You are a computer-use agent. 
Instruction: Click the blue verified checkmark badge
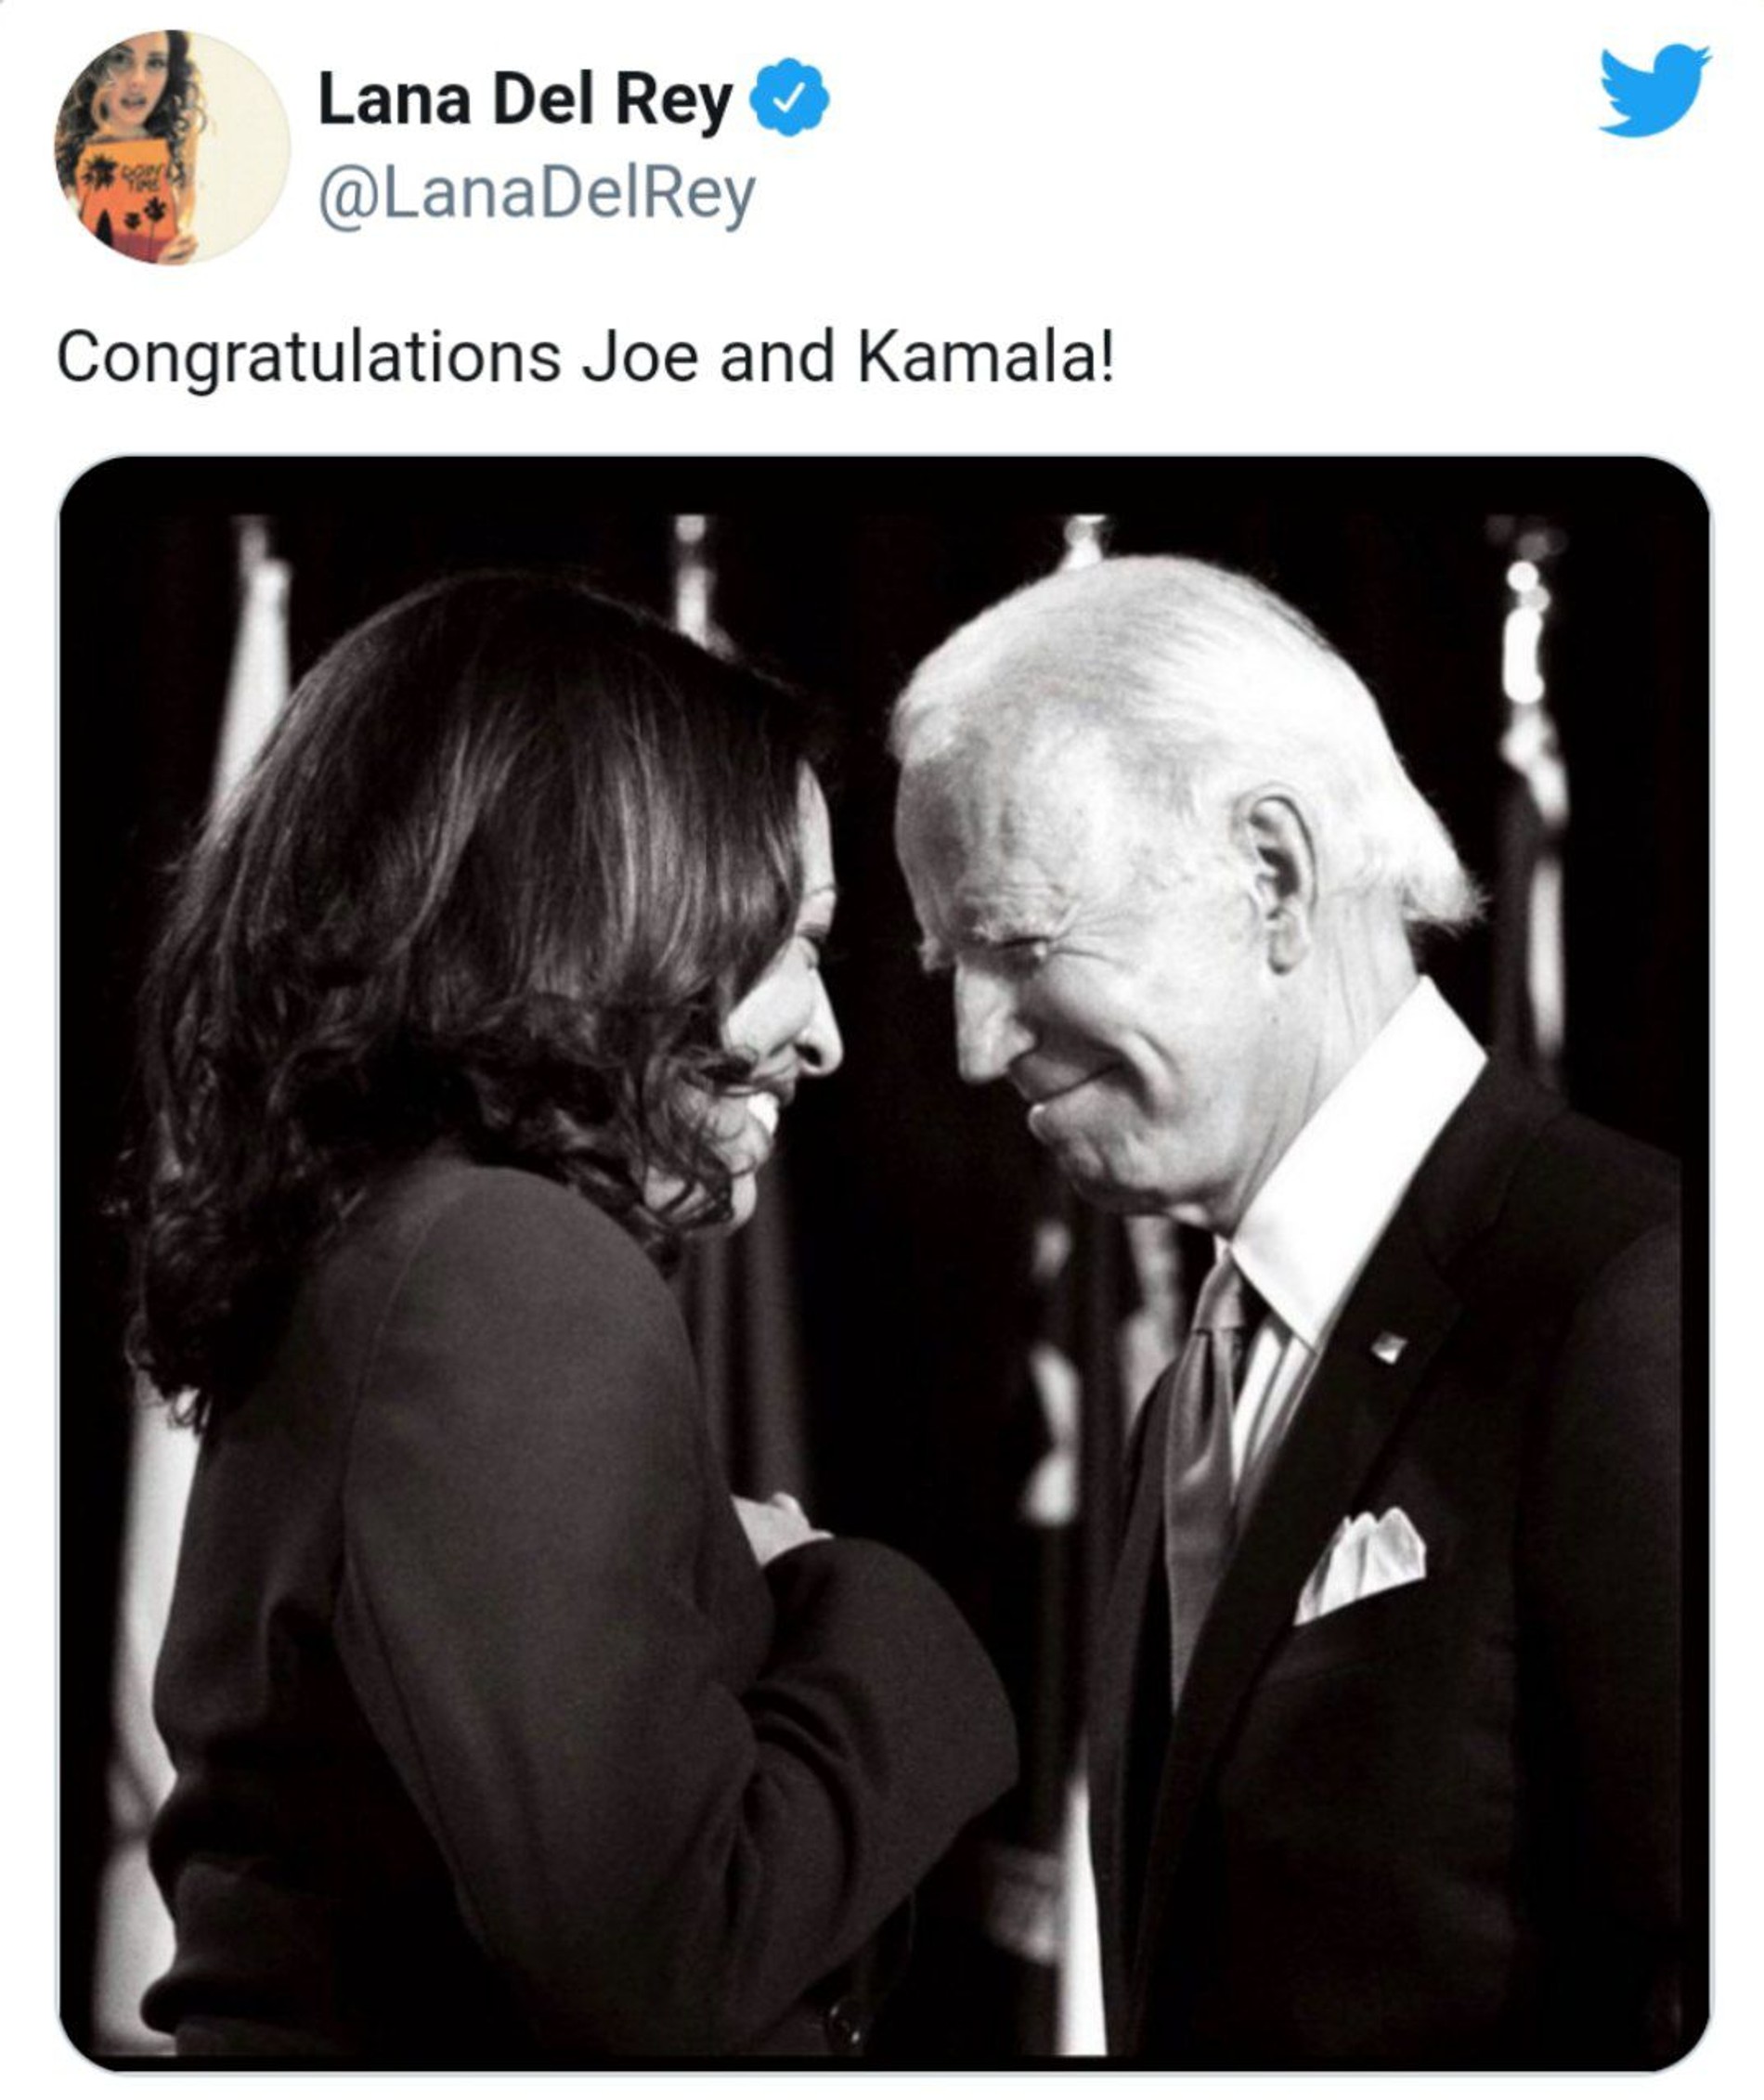point(790,98)
